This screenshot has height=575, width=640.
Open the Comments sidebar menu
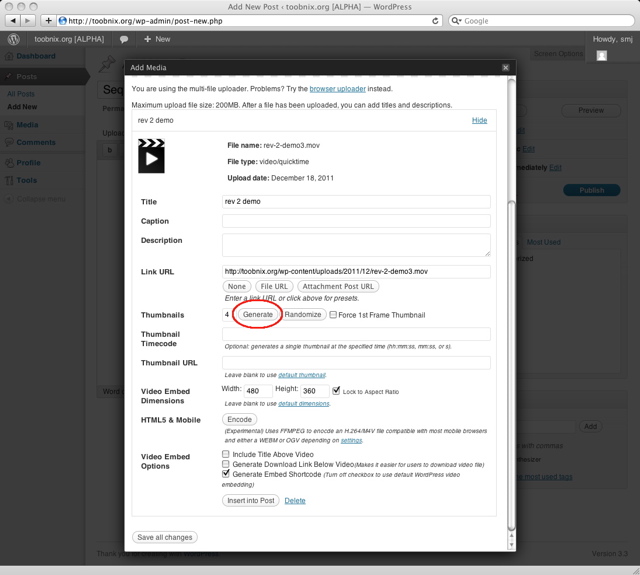(x=36, y=142)
